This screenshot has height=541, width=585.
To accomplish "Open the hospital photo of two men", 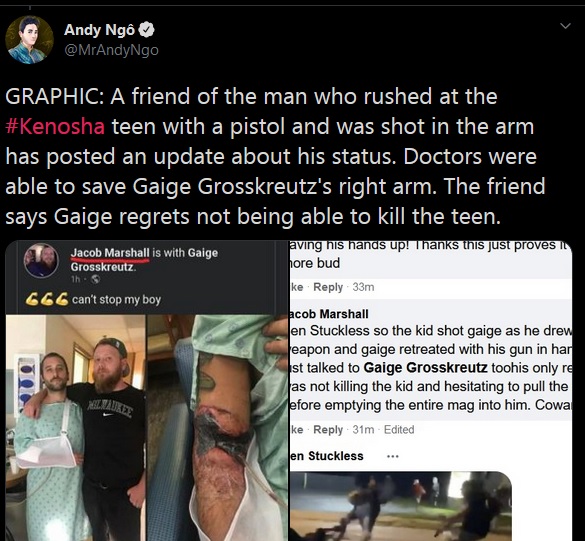I will pos(76,428).
